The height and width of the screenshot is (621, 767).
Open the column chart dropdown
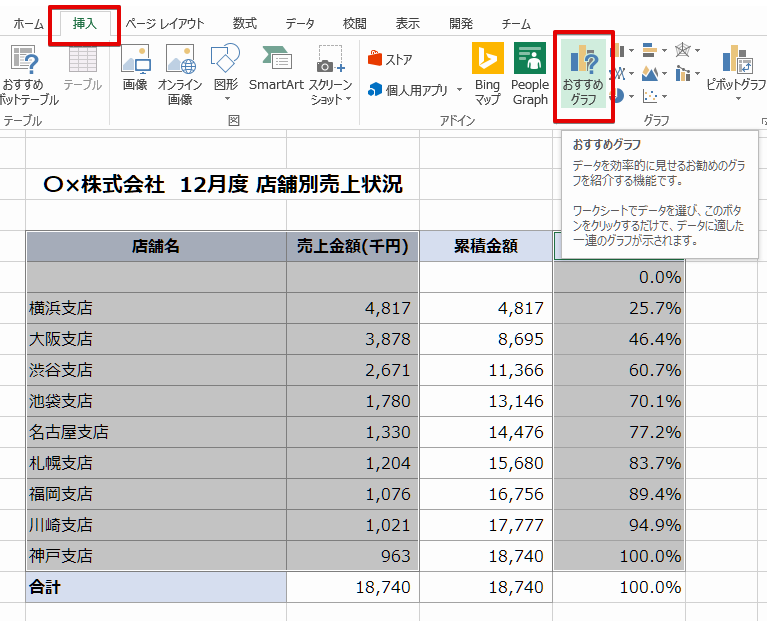(x=631, y=50)
